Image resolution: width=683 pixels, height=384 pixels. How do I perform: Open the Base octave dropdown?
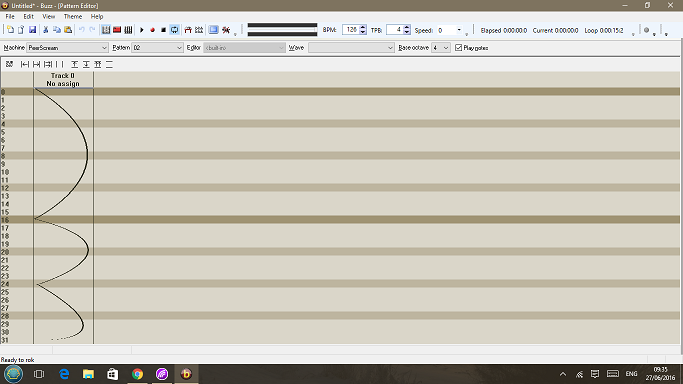(x=440, y=48)
